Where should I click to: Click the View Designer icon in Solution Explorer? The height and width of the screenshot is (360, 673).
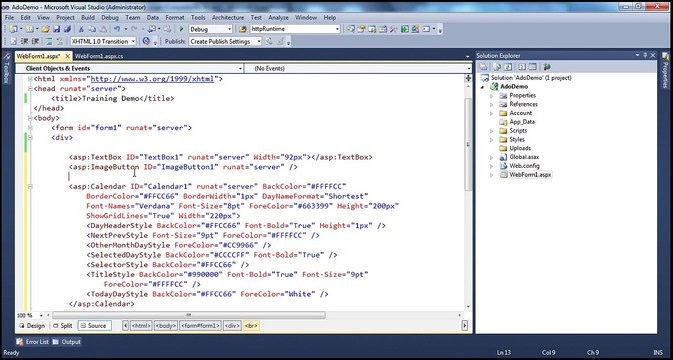click(533, 67)
